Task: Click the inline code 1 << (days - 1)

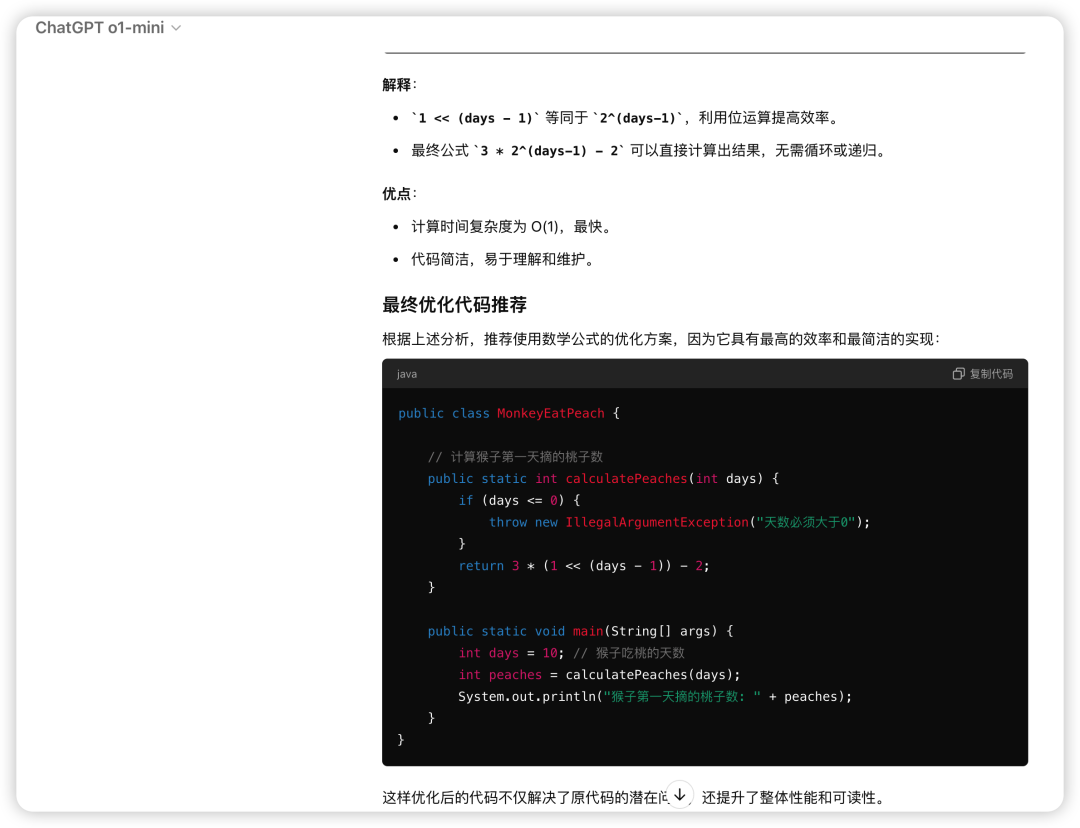Action: point(475,118)
